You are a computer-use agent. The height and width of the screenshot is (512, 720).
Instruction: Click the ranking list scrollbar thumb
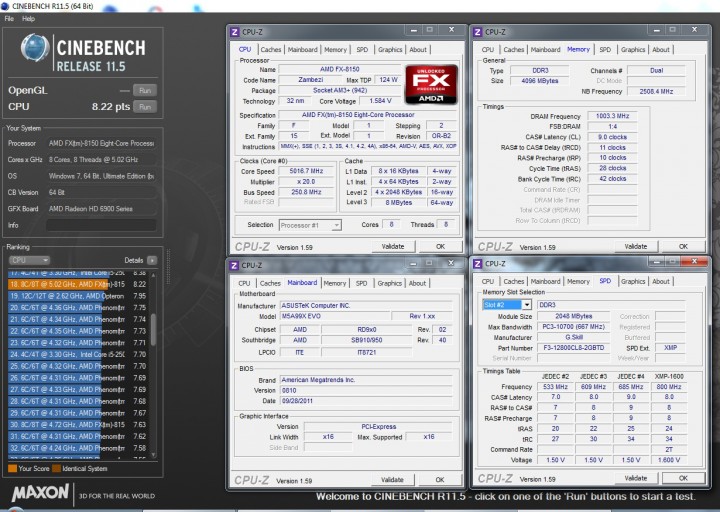click(x=153, y=329)
